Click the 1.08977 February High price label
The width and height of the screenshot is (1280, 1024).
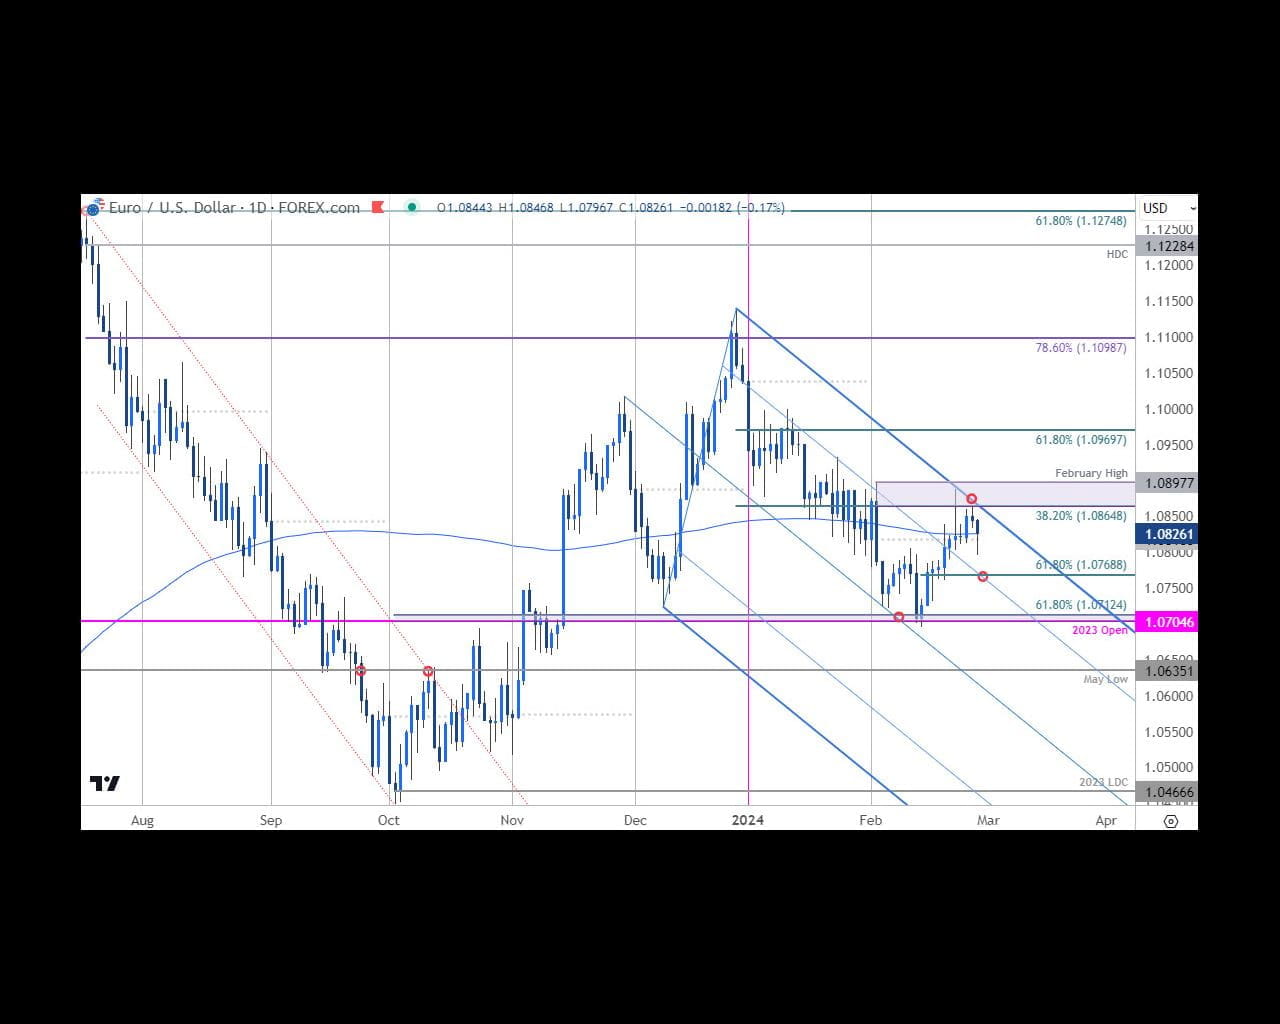coord(1166,483)
